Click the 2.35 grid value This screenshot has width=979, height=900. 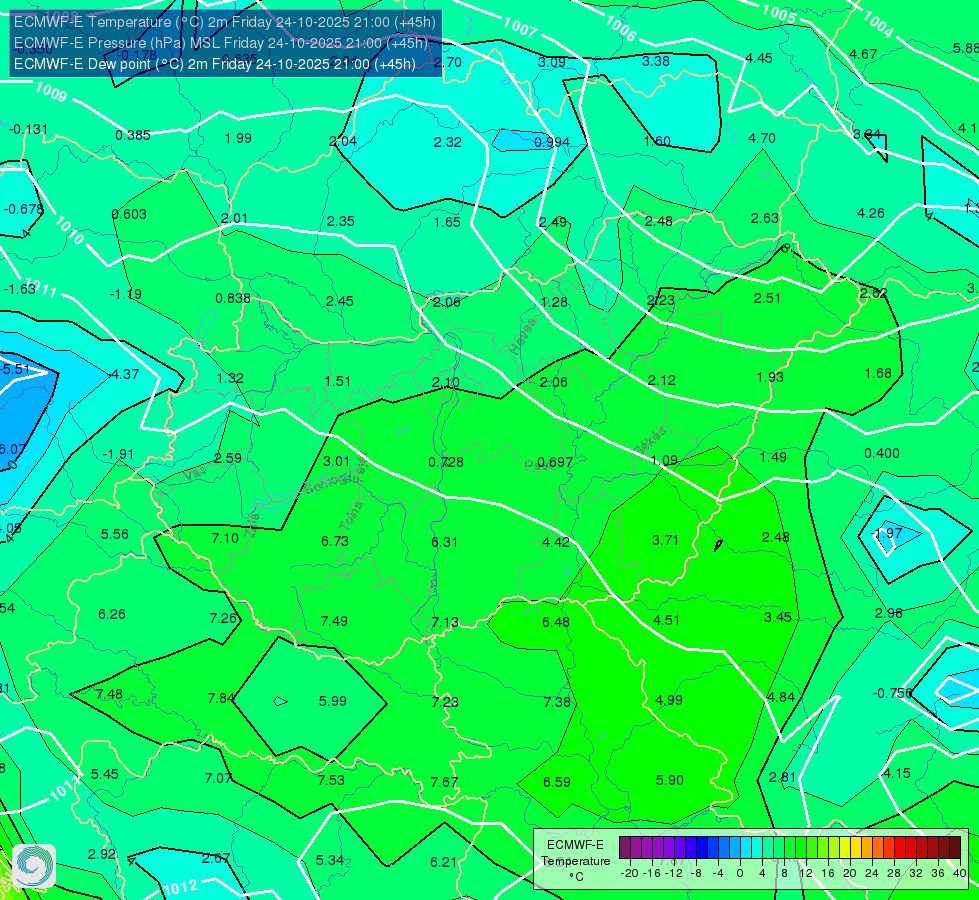341,221
